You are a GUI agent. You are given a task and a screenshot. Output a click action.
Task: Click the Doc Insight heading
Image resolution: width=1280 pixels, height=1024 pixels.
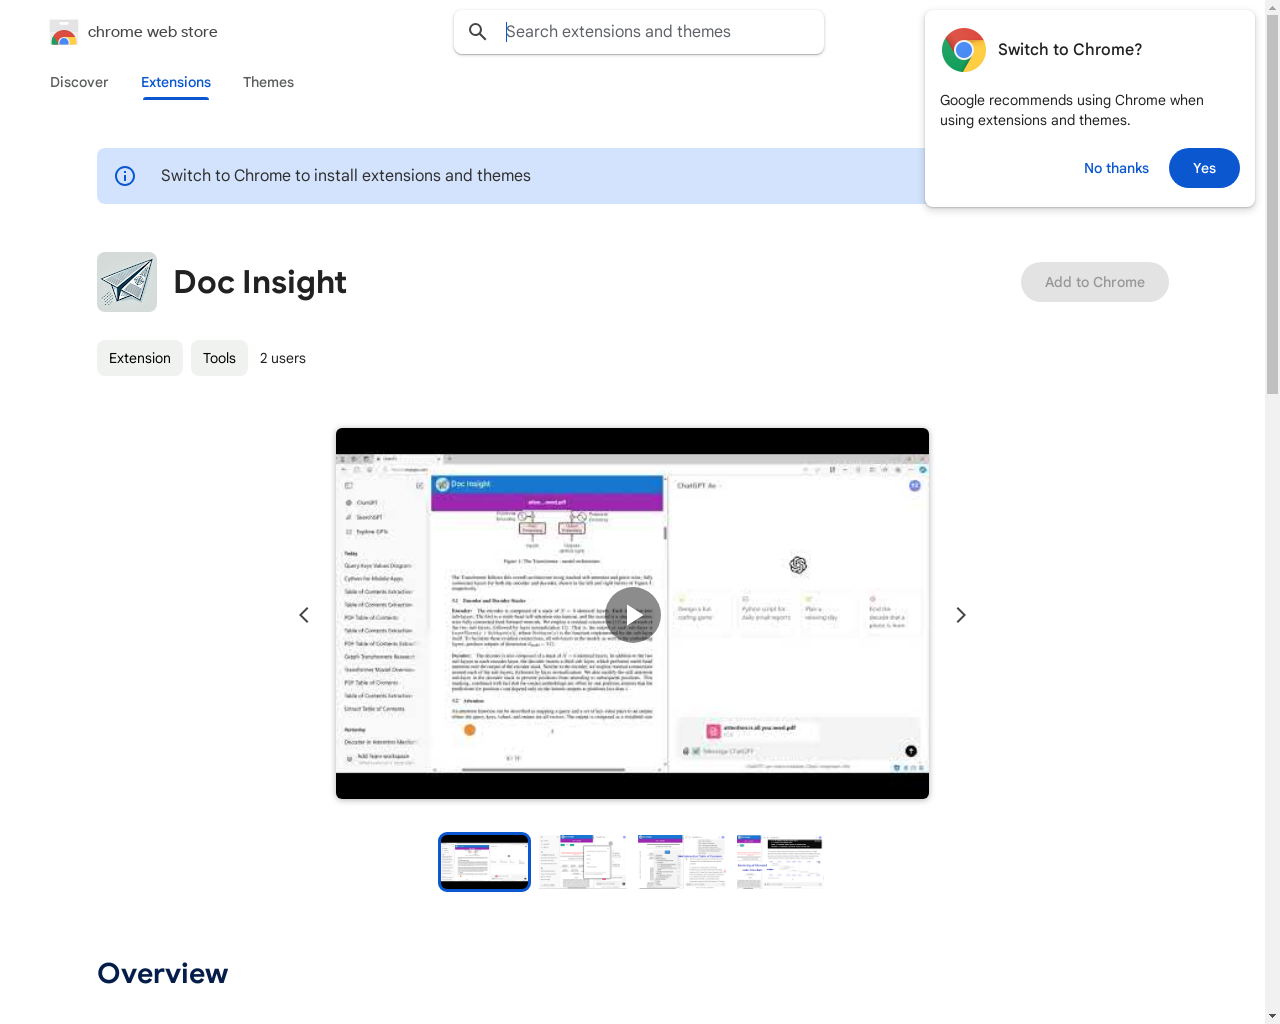click(x=260, y=282)
